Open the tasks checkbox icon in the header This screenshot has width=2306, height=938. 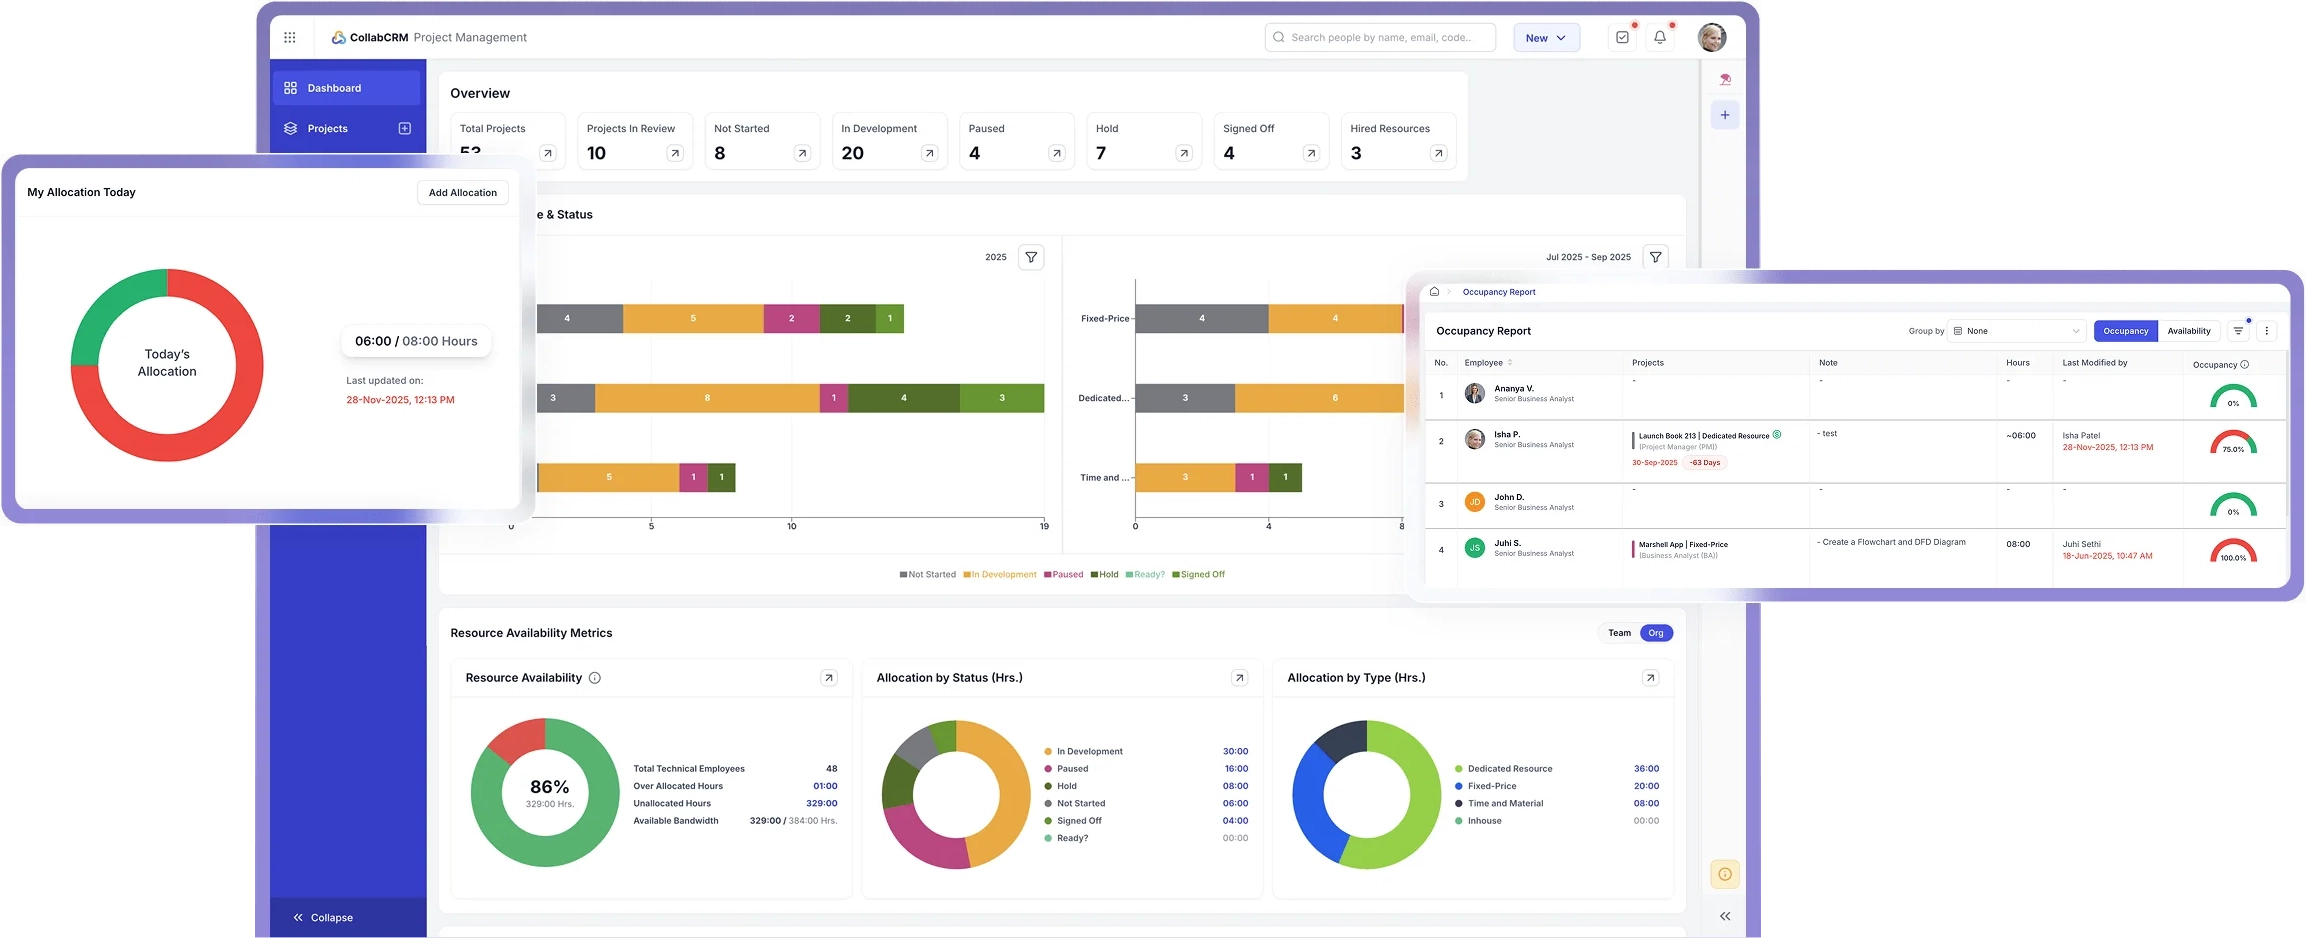coord(1622,36)
